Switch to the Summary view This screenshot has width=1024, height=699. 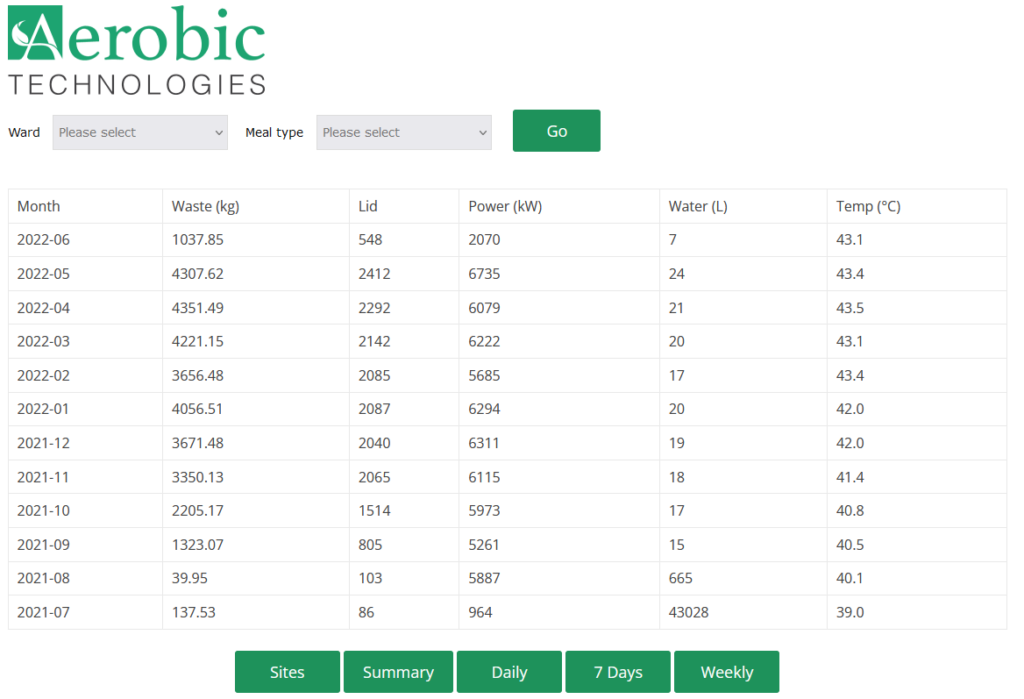[x=398, y=672]
